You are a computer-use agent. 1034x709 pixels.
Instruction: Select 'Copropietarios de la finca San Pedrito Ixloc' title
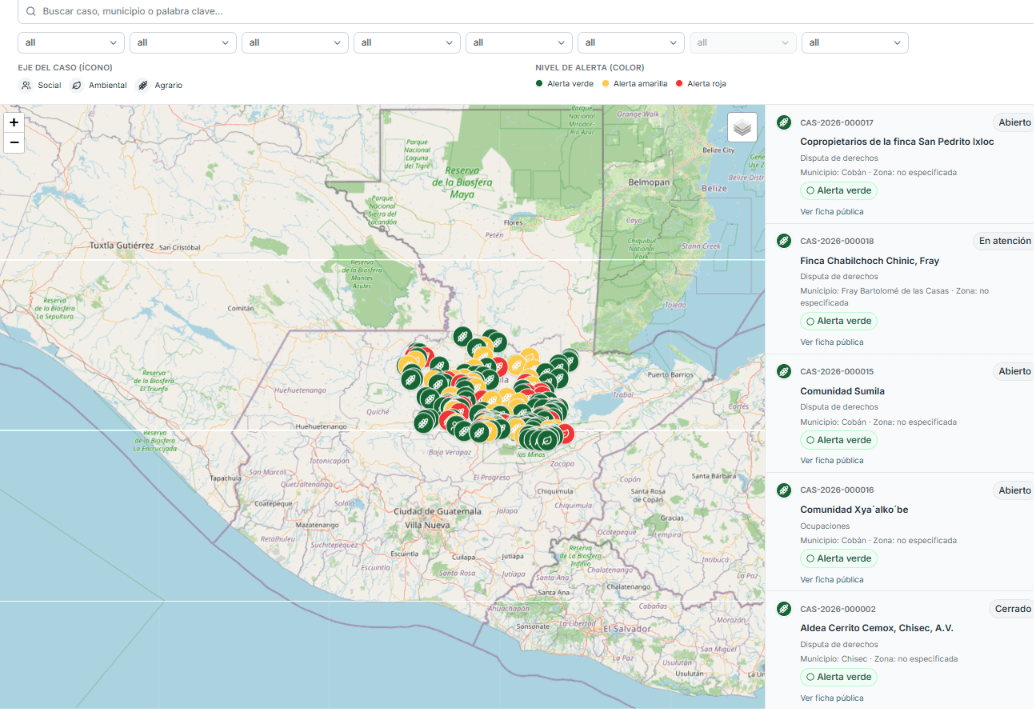897,142
